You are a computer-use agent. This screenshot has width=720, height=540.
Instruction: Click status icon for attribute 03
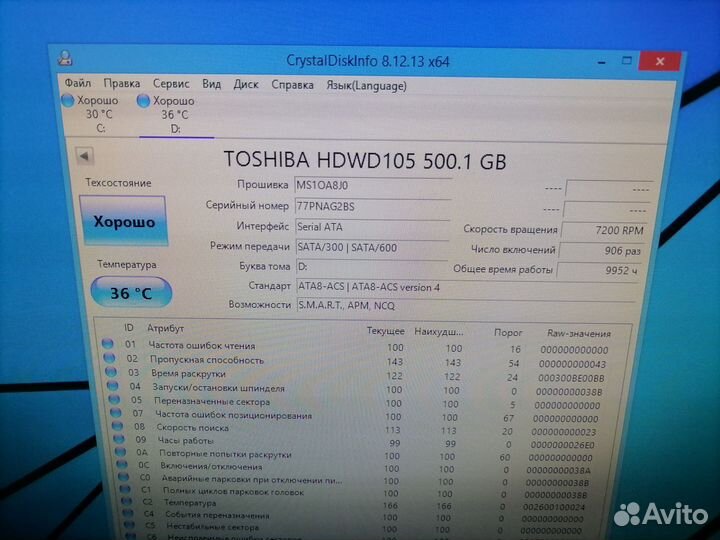click(x=111, y=371)
